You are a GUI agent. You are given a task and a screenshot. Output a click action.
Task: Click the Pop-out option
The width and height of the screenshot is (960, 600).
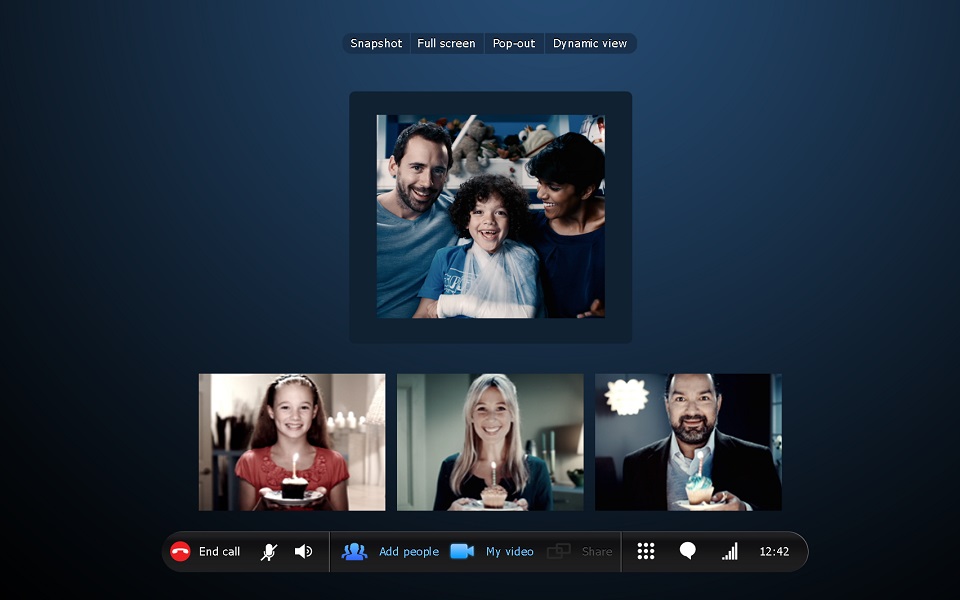click(514, 43)
